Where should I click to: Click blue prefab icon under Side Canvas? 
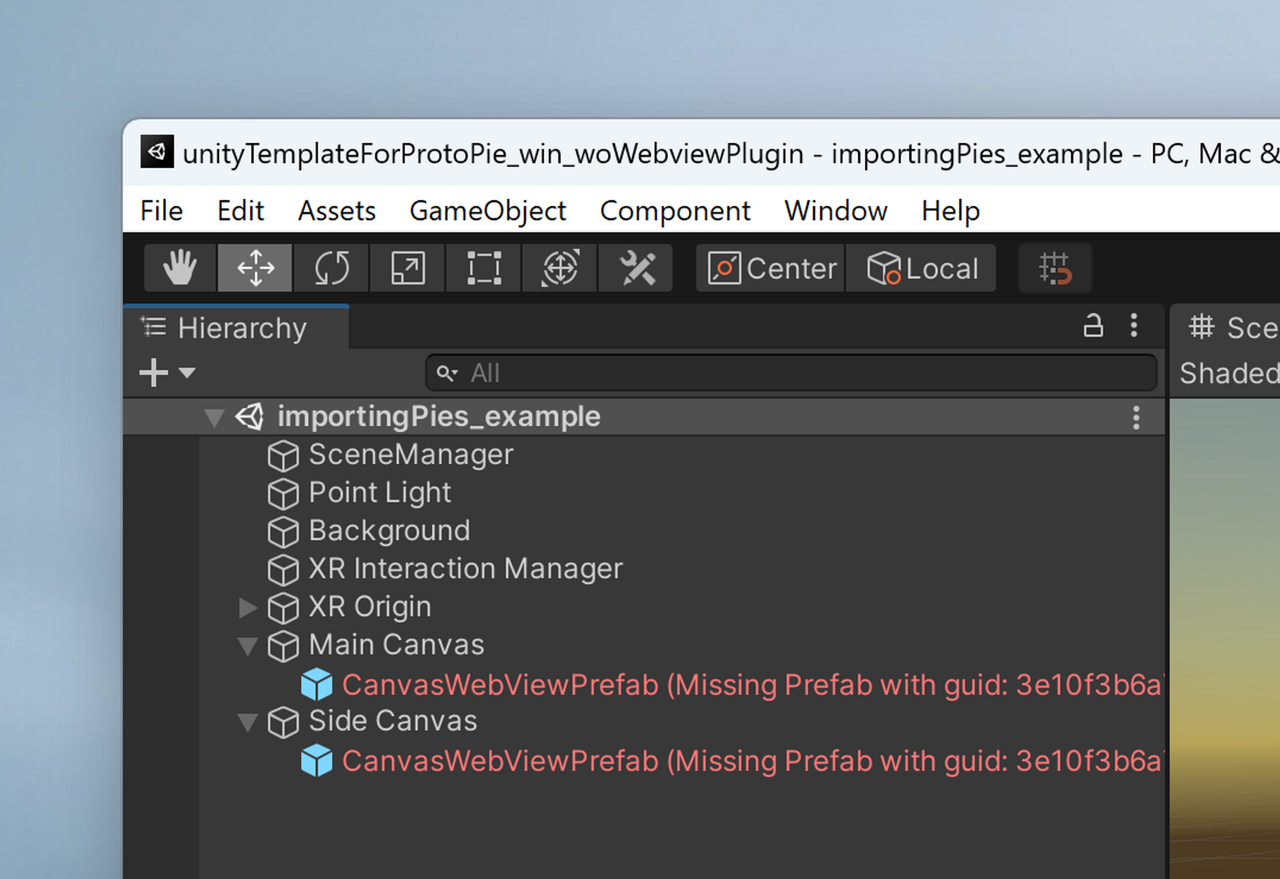click(317, 761)
